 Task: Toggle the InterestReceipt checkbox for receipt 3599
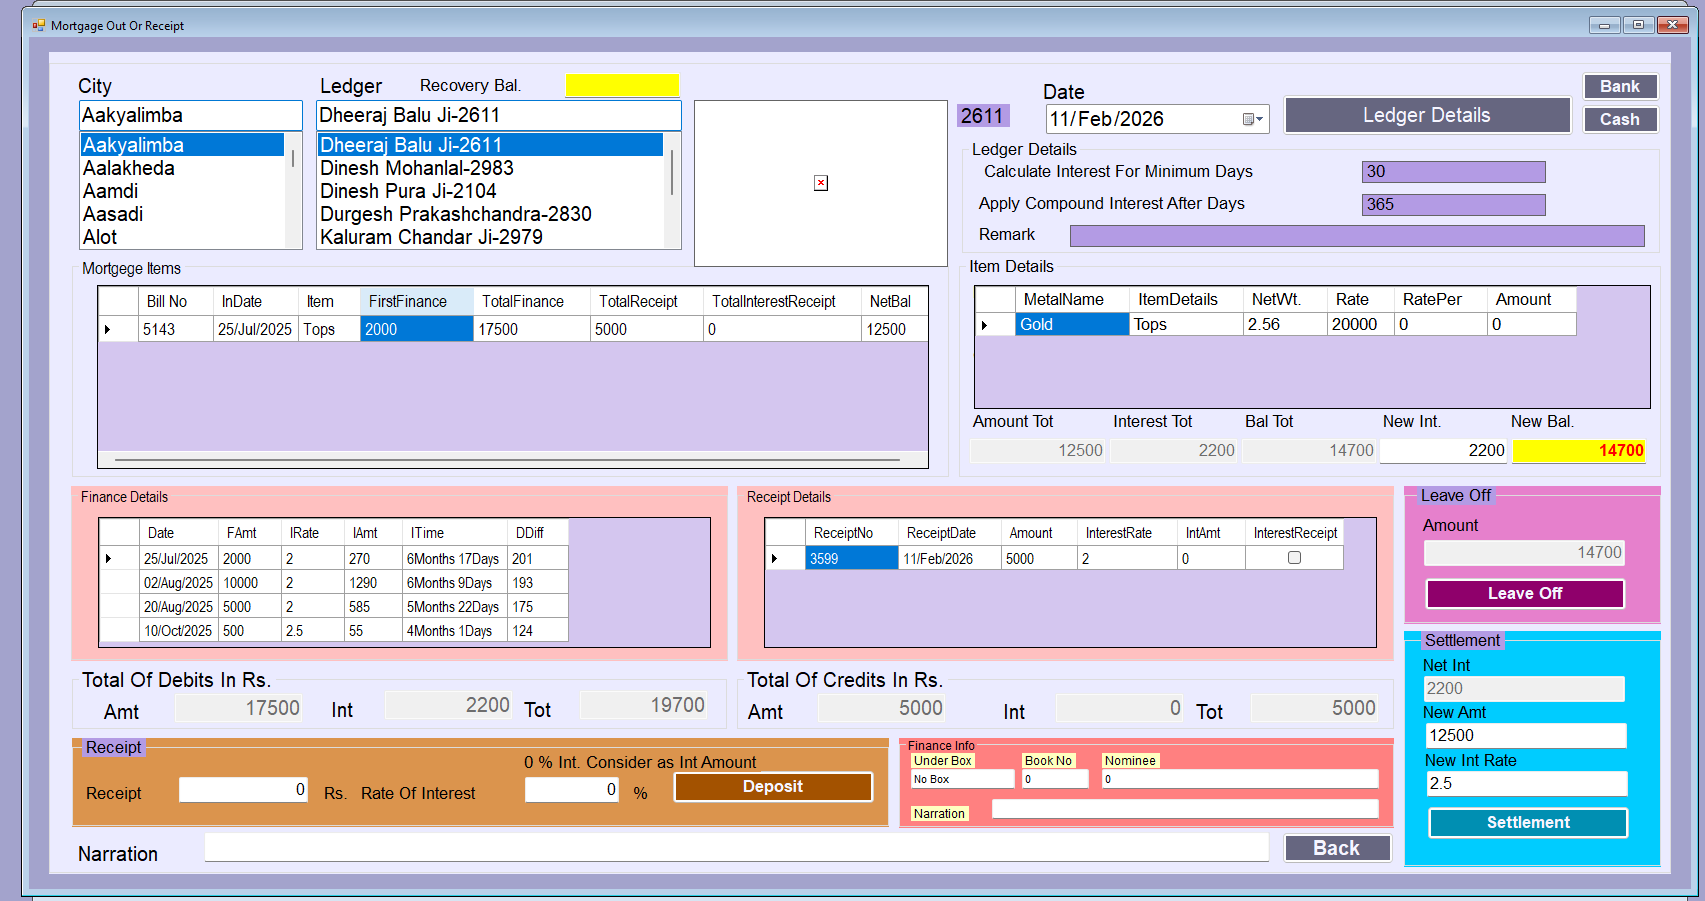pyautogui.click(x=1294, y=558)
